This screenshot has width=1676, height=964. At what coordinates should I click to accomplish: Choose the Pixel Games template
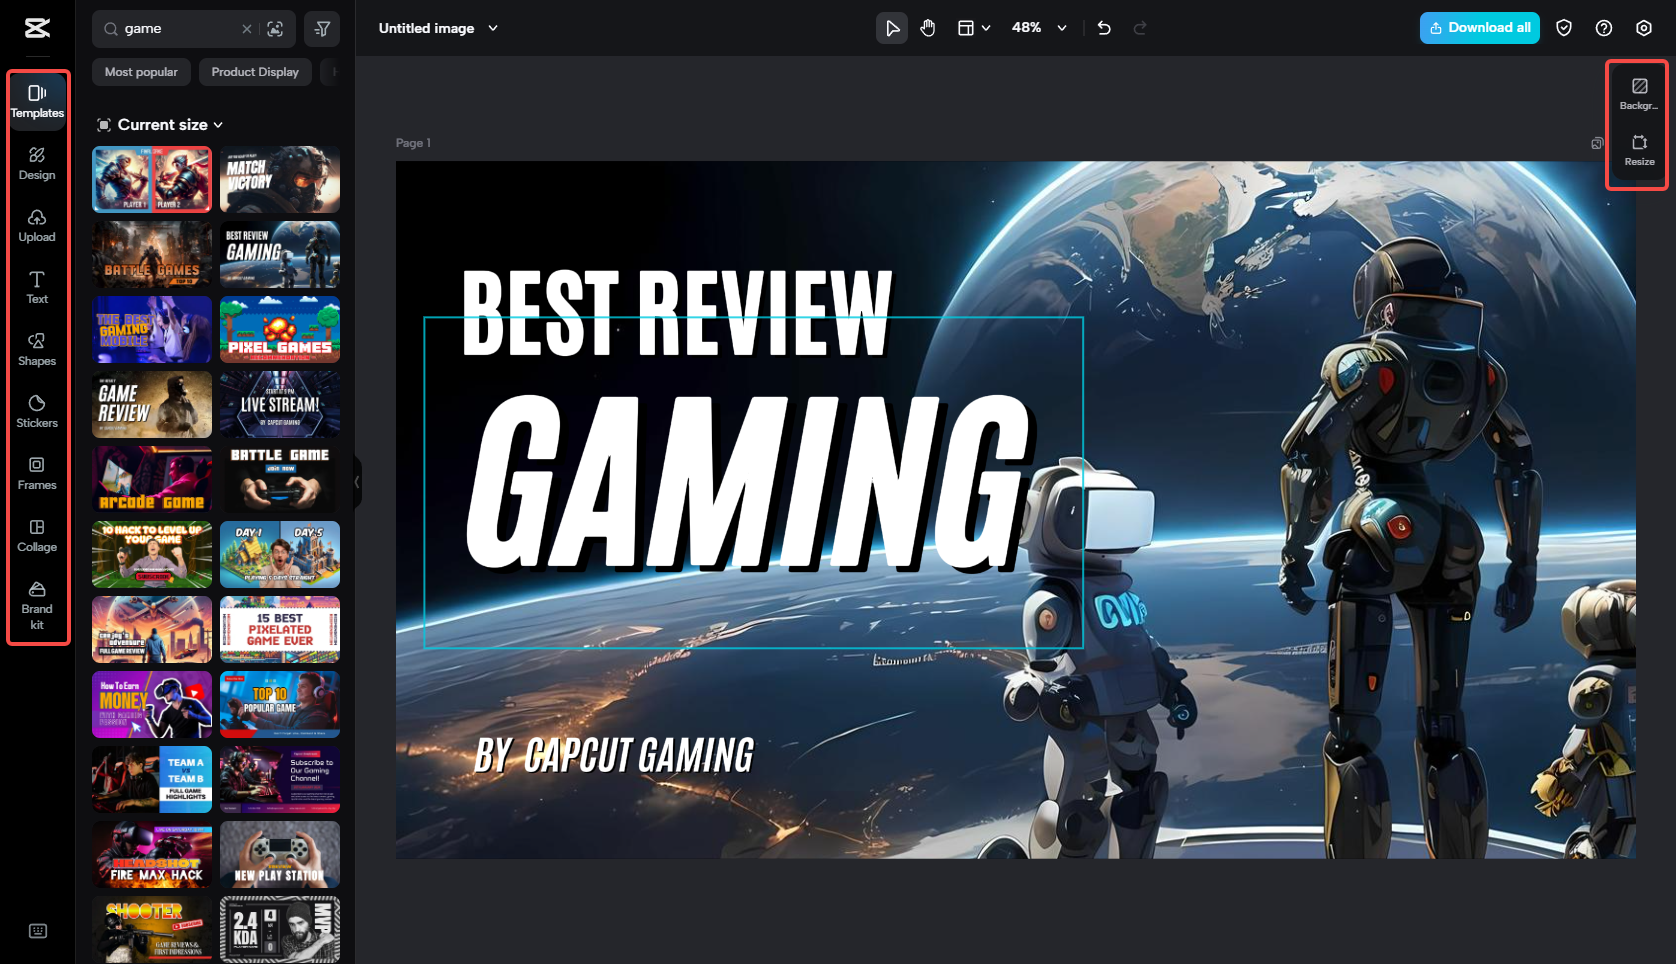[x=280, y=330]
